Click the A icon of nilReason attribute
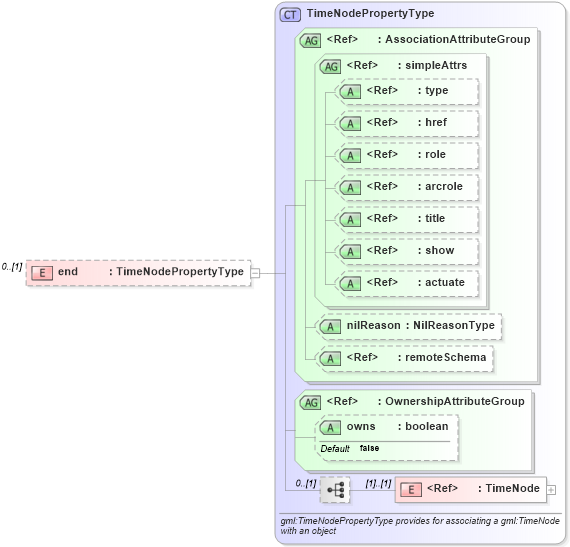 coord(330,327)
